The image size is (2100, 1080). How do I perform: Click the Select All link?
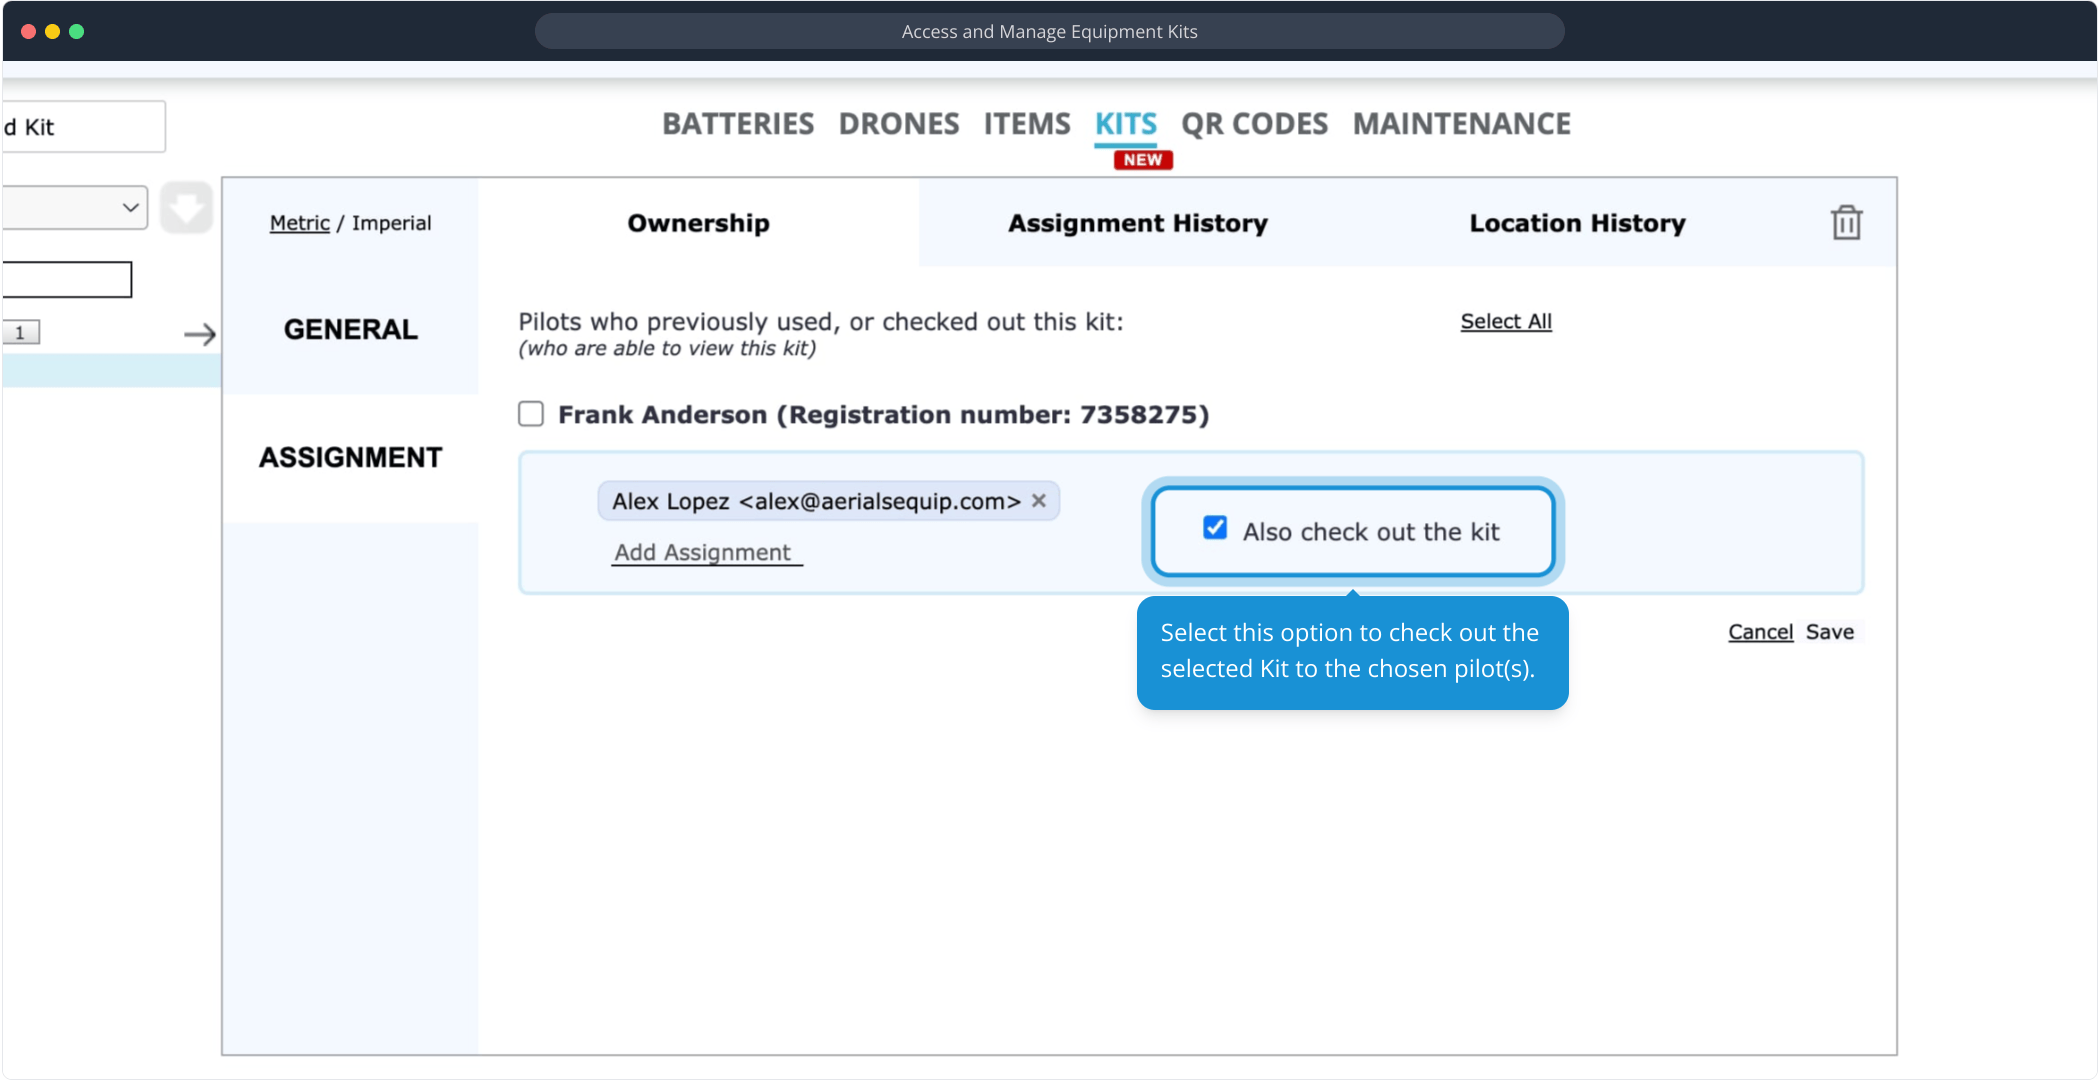click(1505, 322)
